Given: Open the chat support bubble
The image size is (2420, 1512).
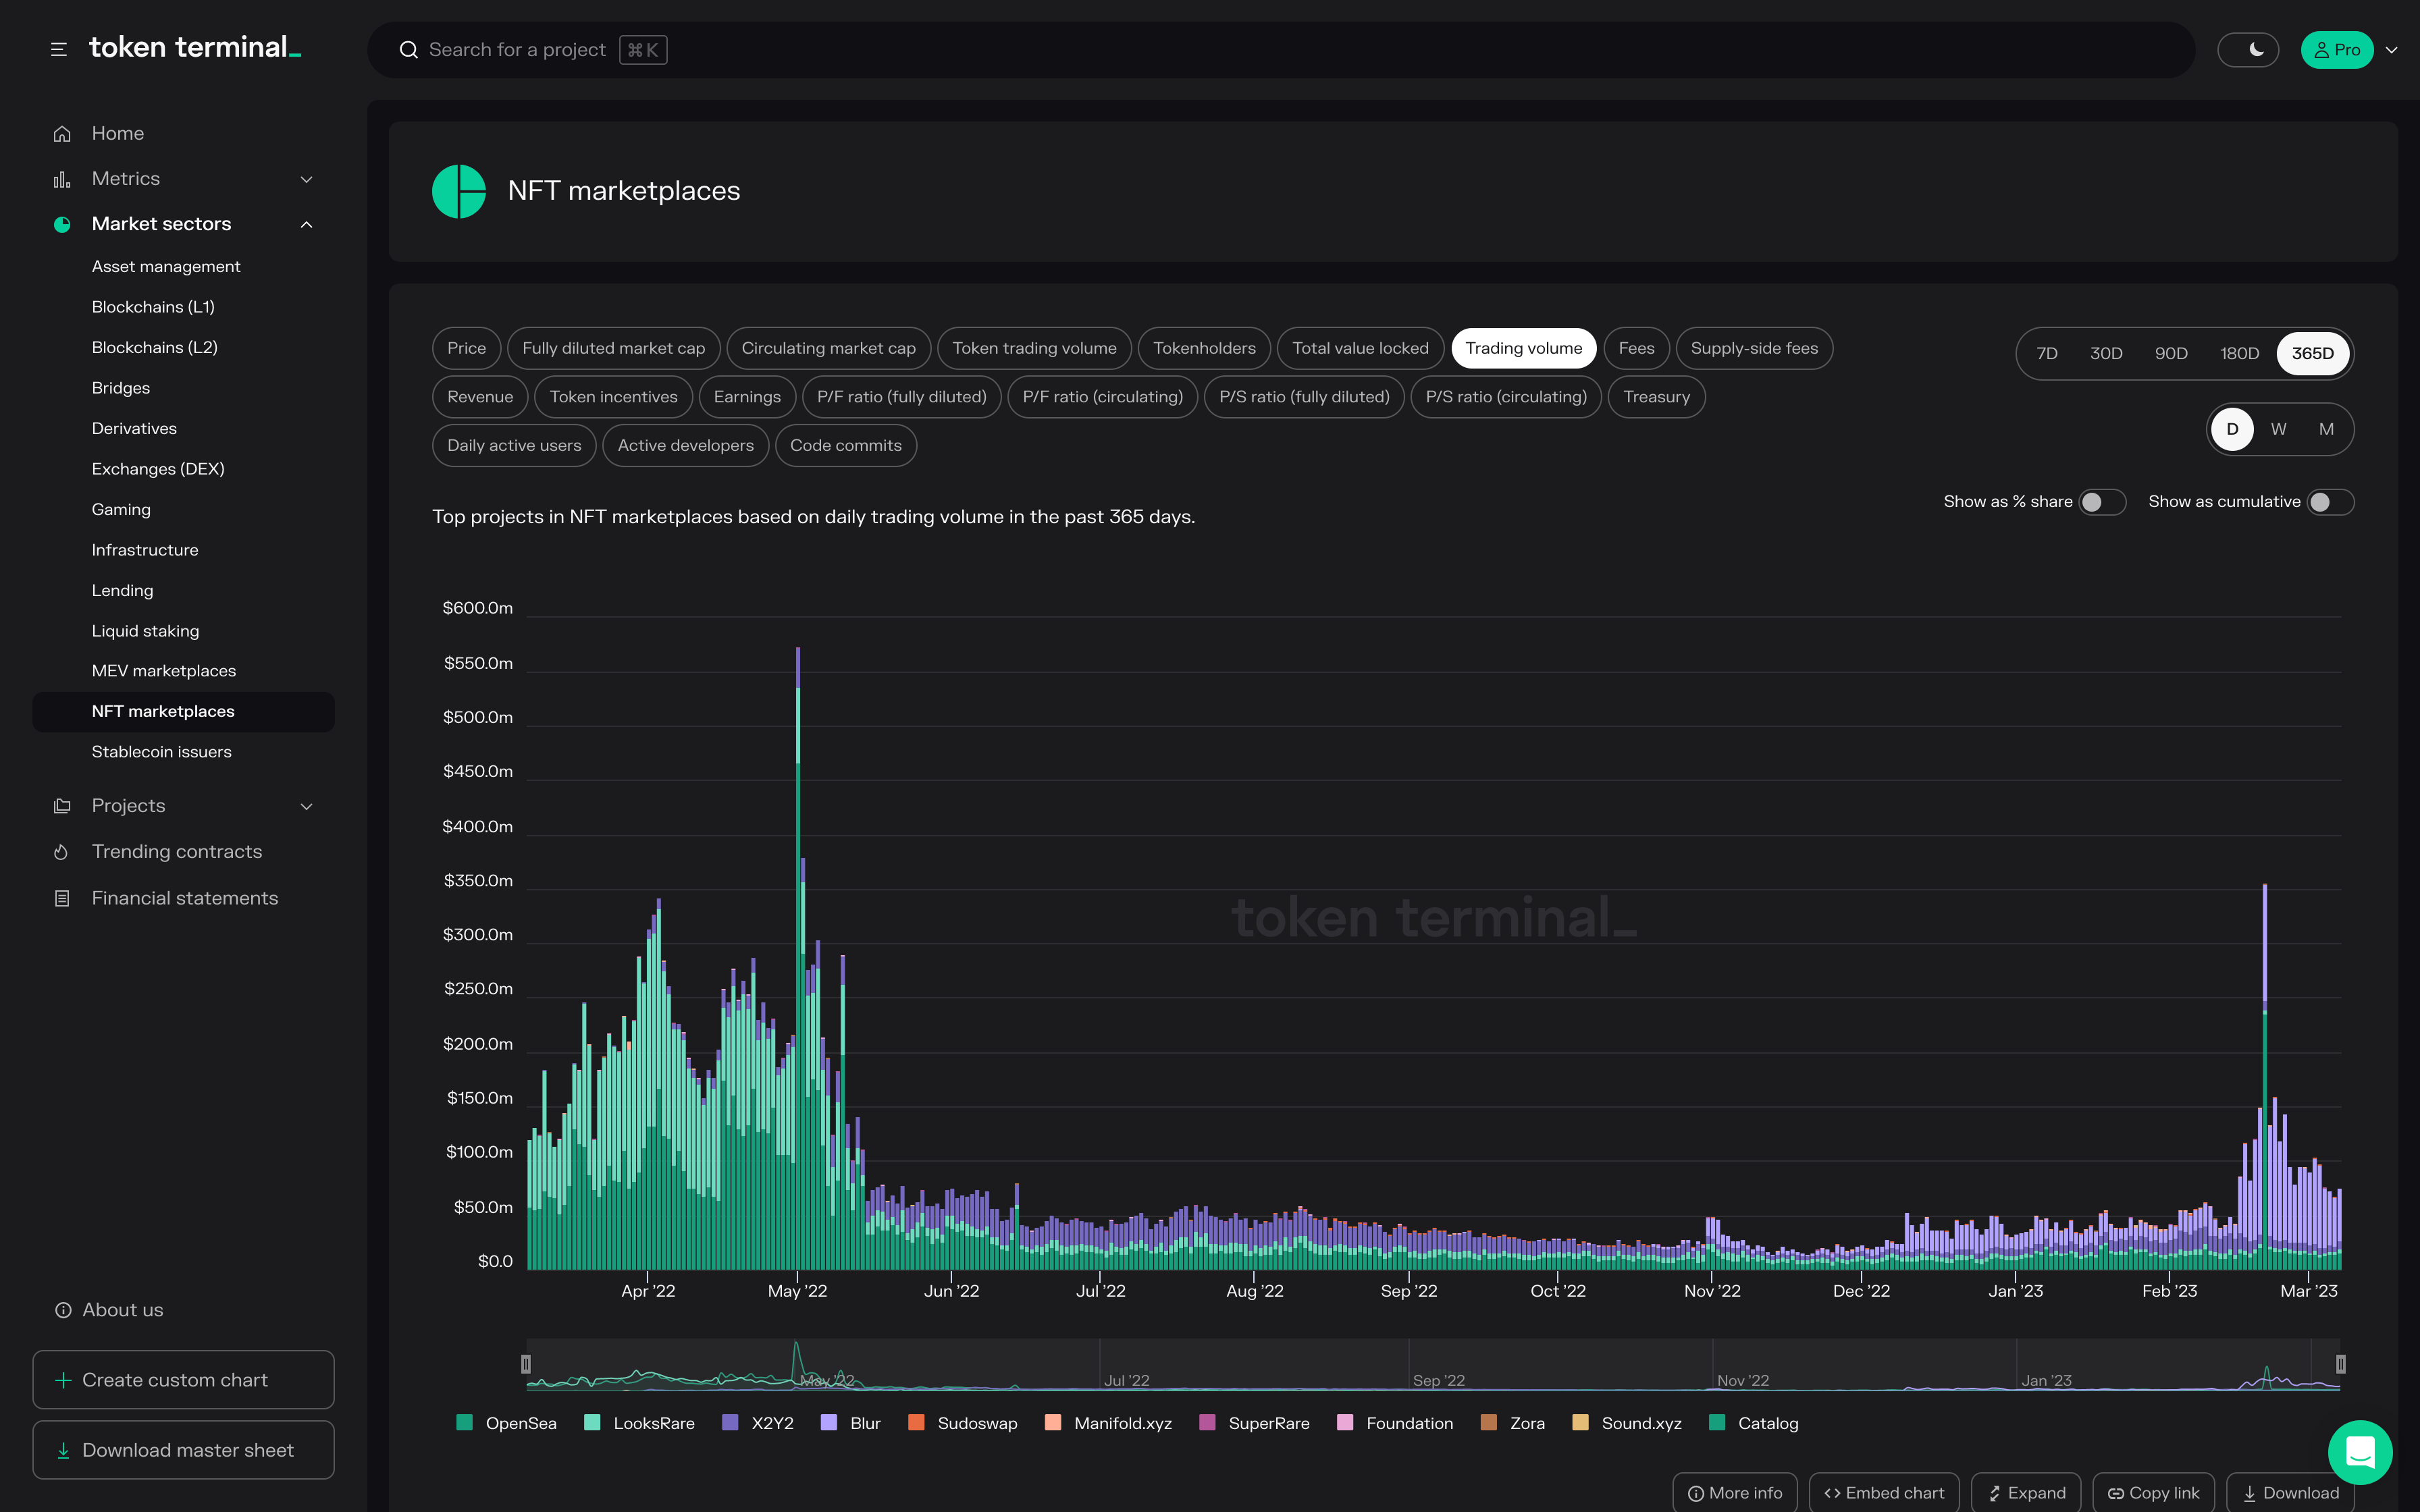Looking at the screenshot, I should click(2359, 1452).
